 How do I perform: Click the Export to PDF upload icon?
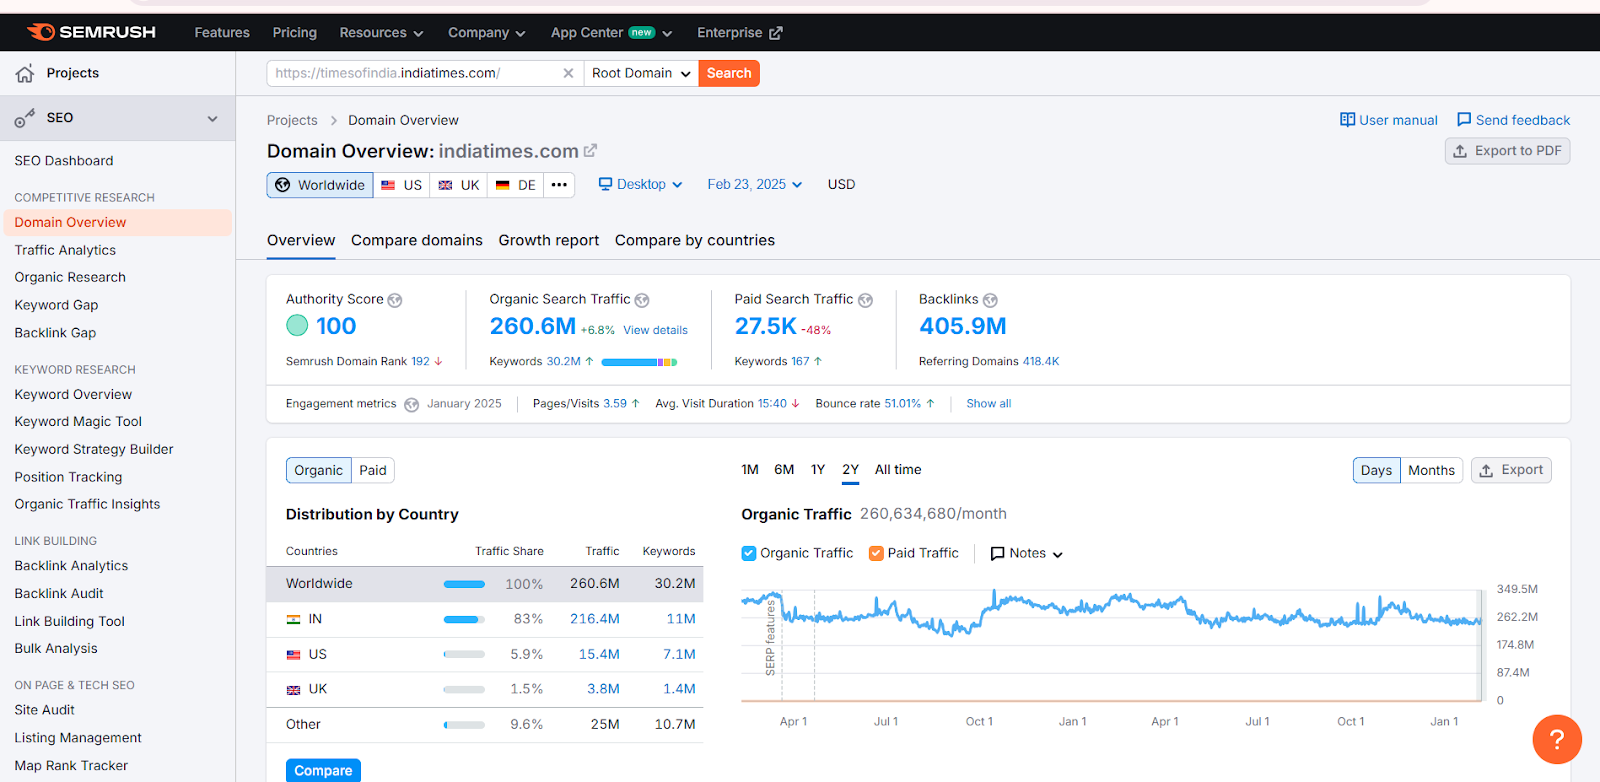1460,151
